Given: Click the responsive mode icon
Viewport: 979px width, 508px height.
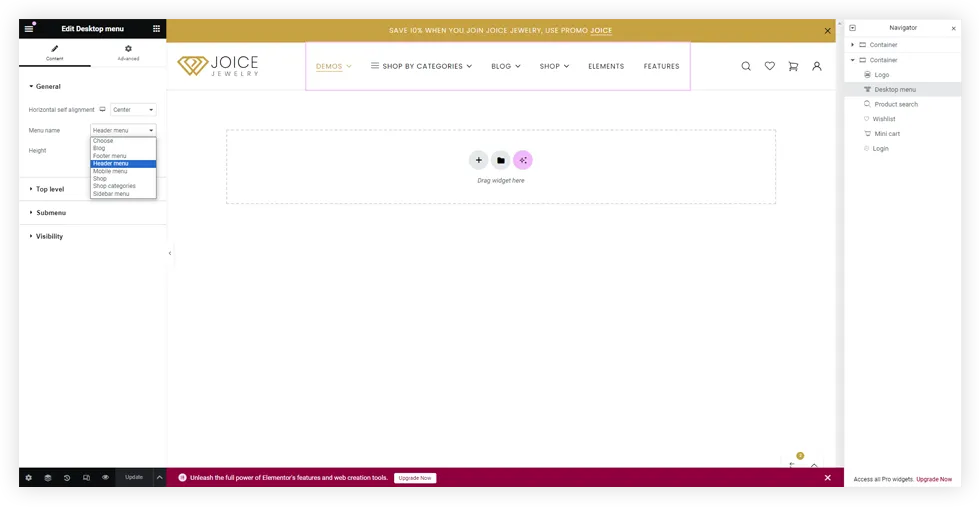Looking at the screenshot, I should 86,478.
